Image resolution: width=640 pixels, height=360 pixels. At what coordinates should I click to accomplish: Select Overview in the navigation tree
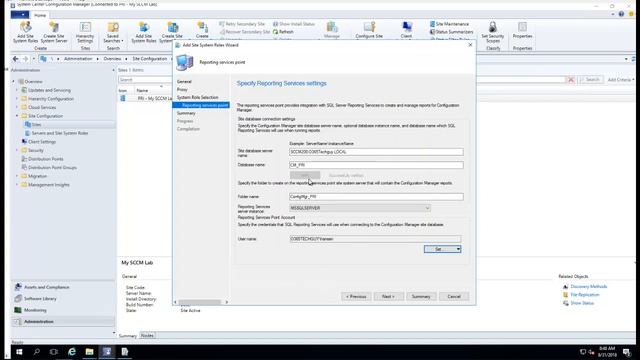click(33, 82)
